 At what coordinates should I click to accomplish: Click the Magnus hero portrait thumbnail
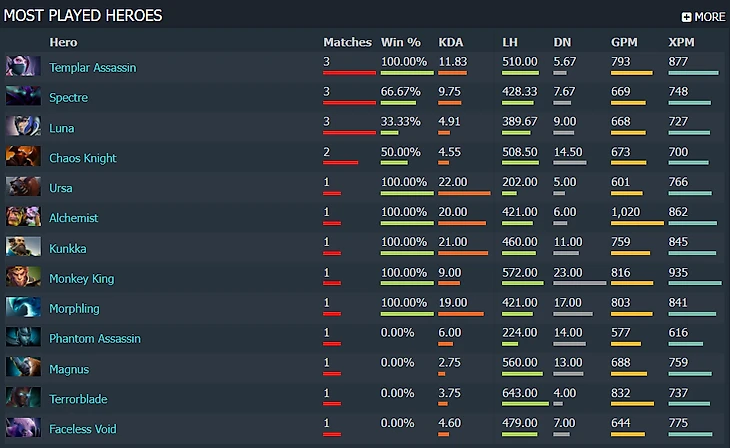click(x=23, y=367)
